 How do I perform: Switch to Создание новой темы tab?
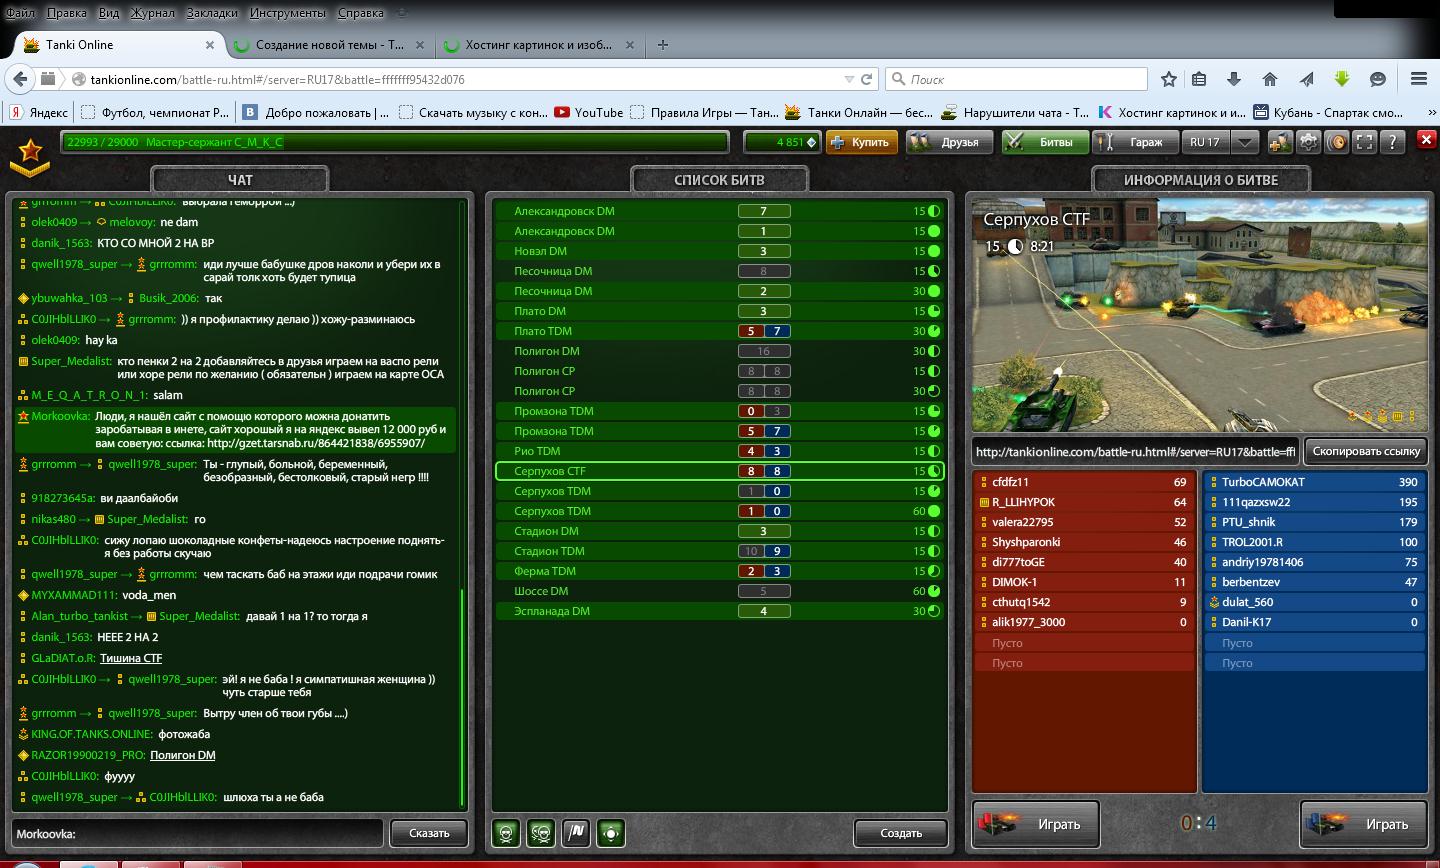329,44
